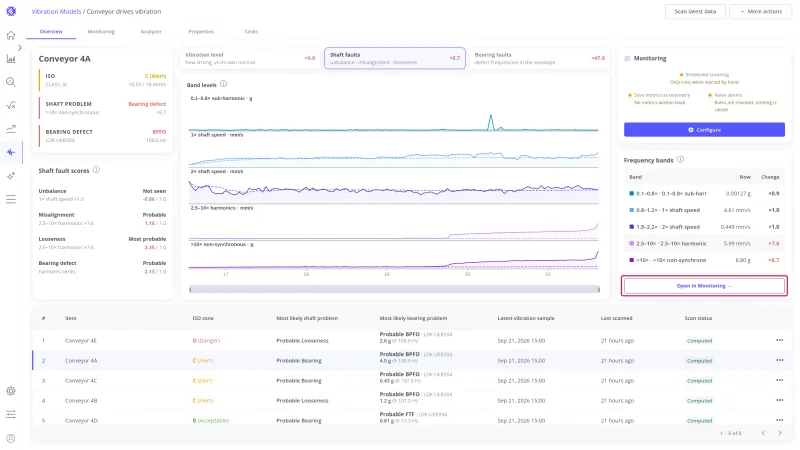800x450 pixels.
Task: Click the Last scanned column header
Action: (x=616, y=318)
